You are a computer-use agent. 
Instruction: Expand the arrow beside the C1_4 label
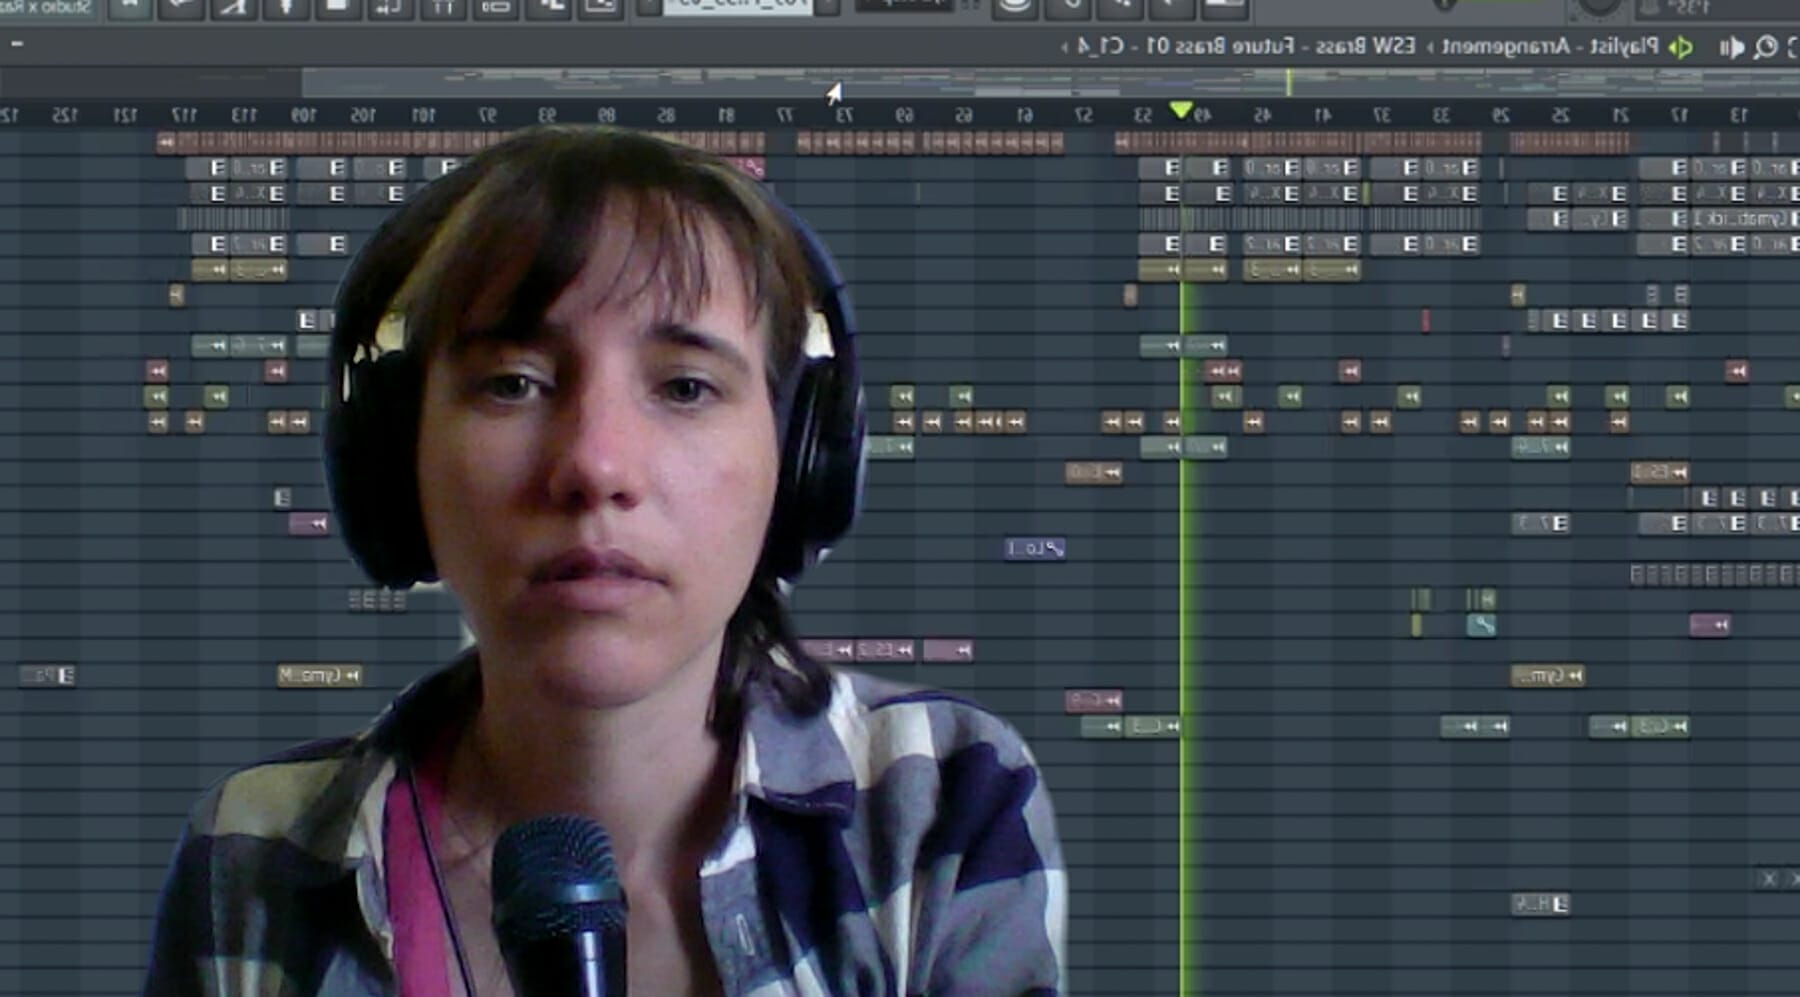point(1064,46)
